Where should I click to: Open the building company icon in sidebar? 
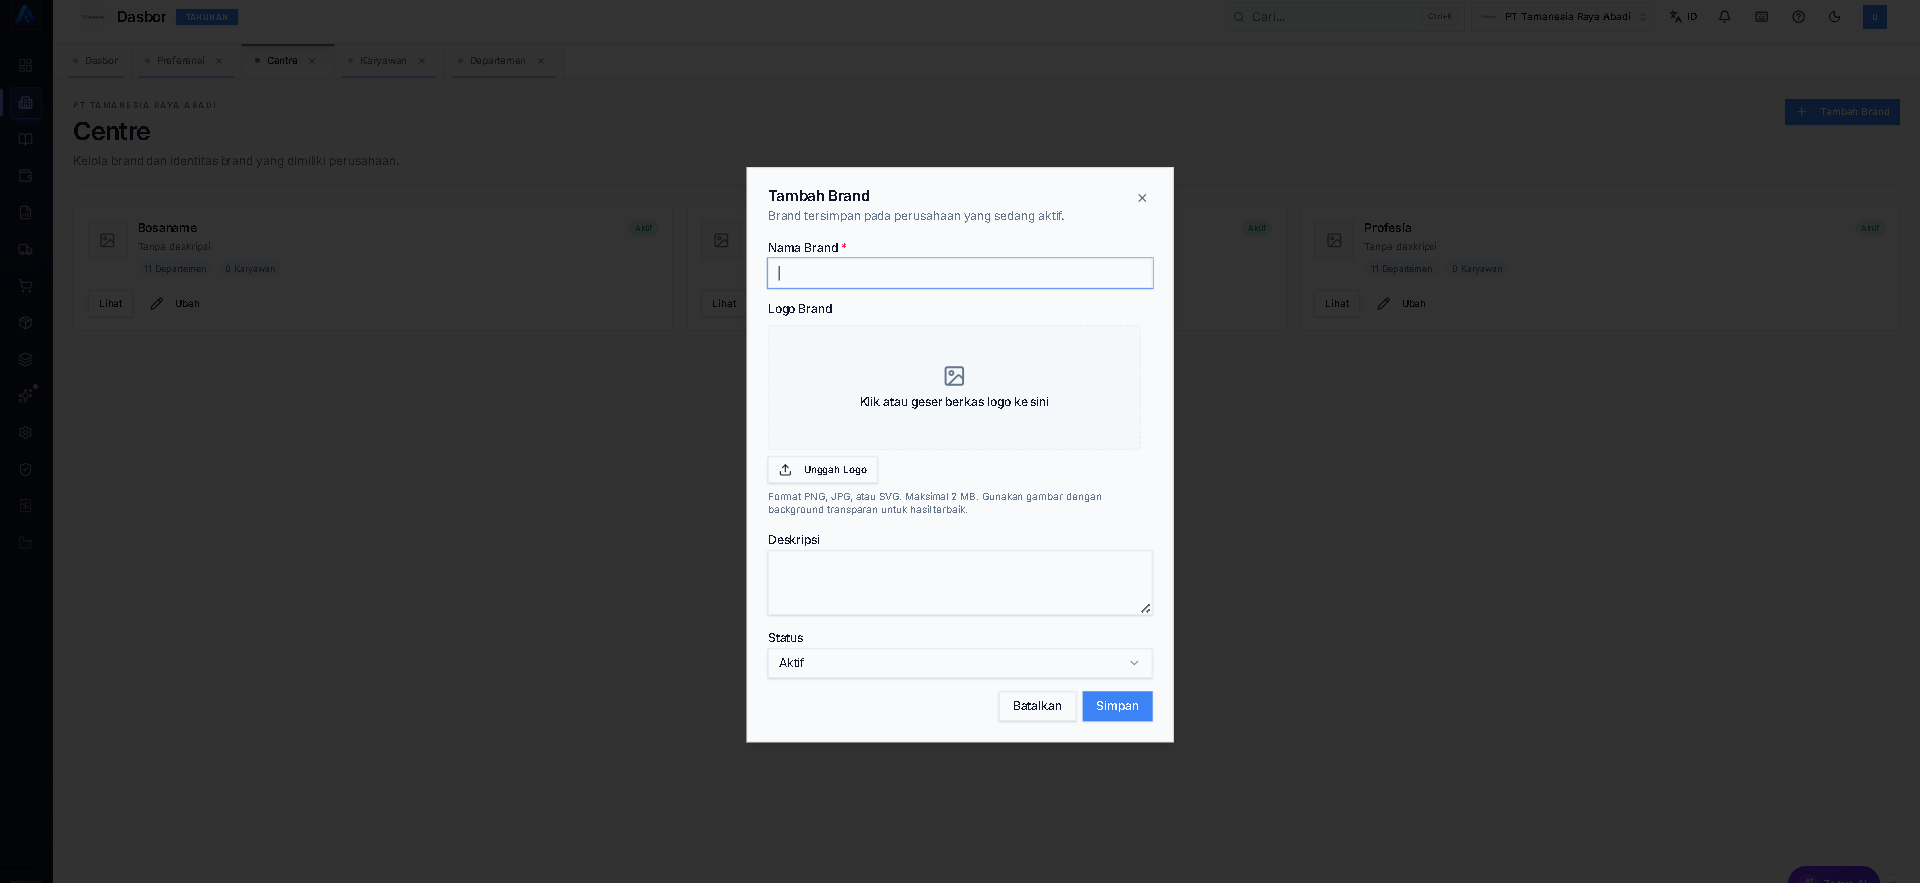[26, 103]
